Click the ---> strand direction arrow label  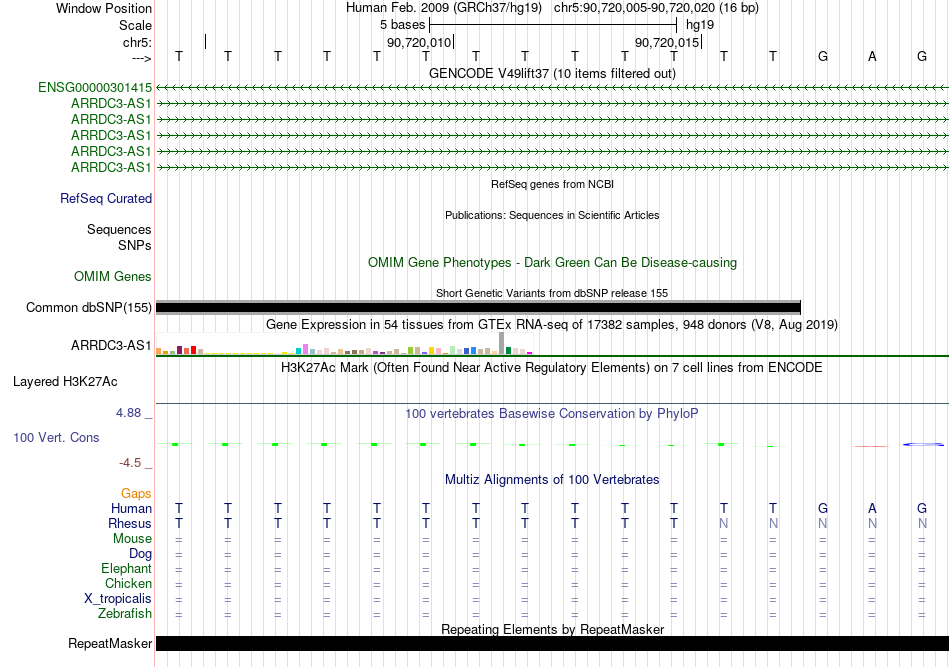pos(141,58)
